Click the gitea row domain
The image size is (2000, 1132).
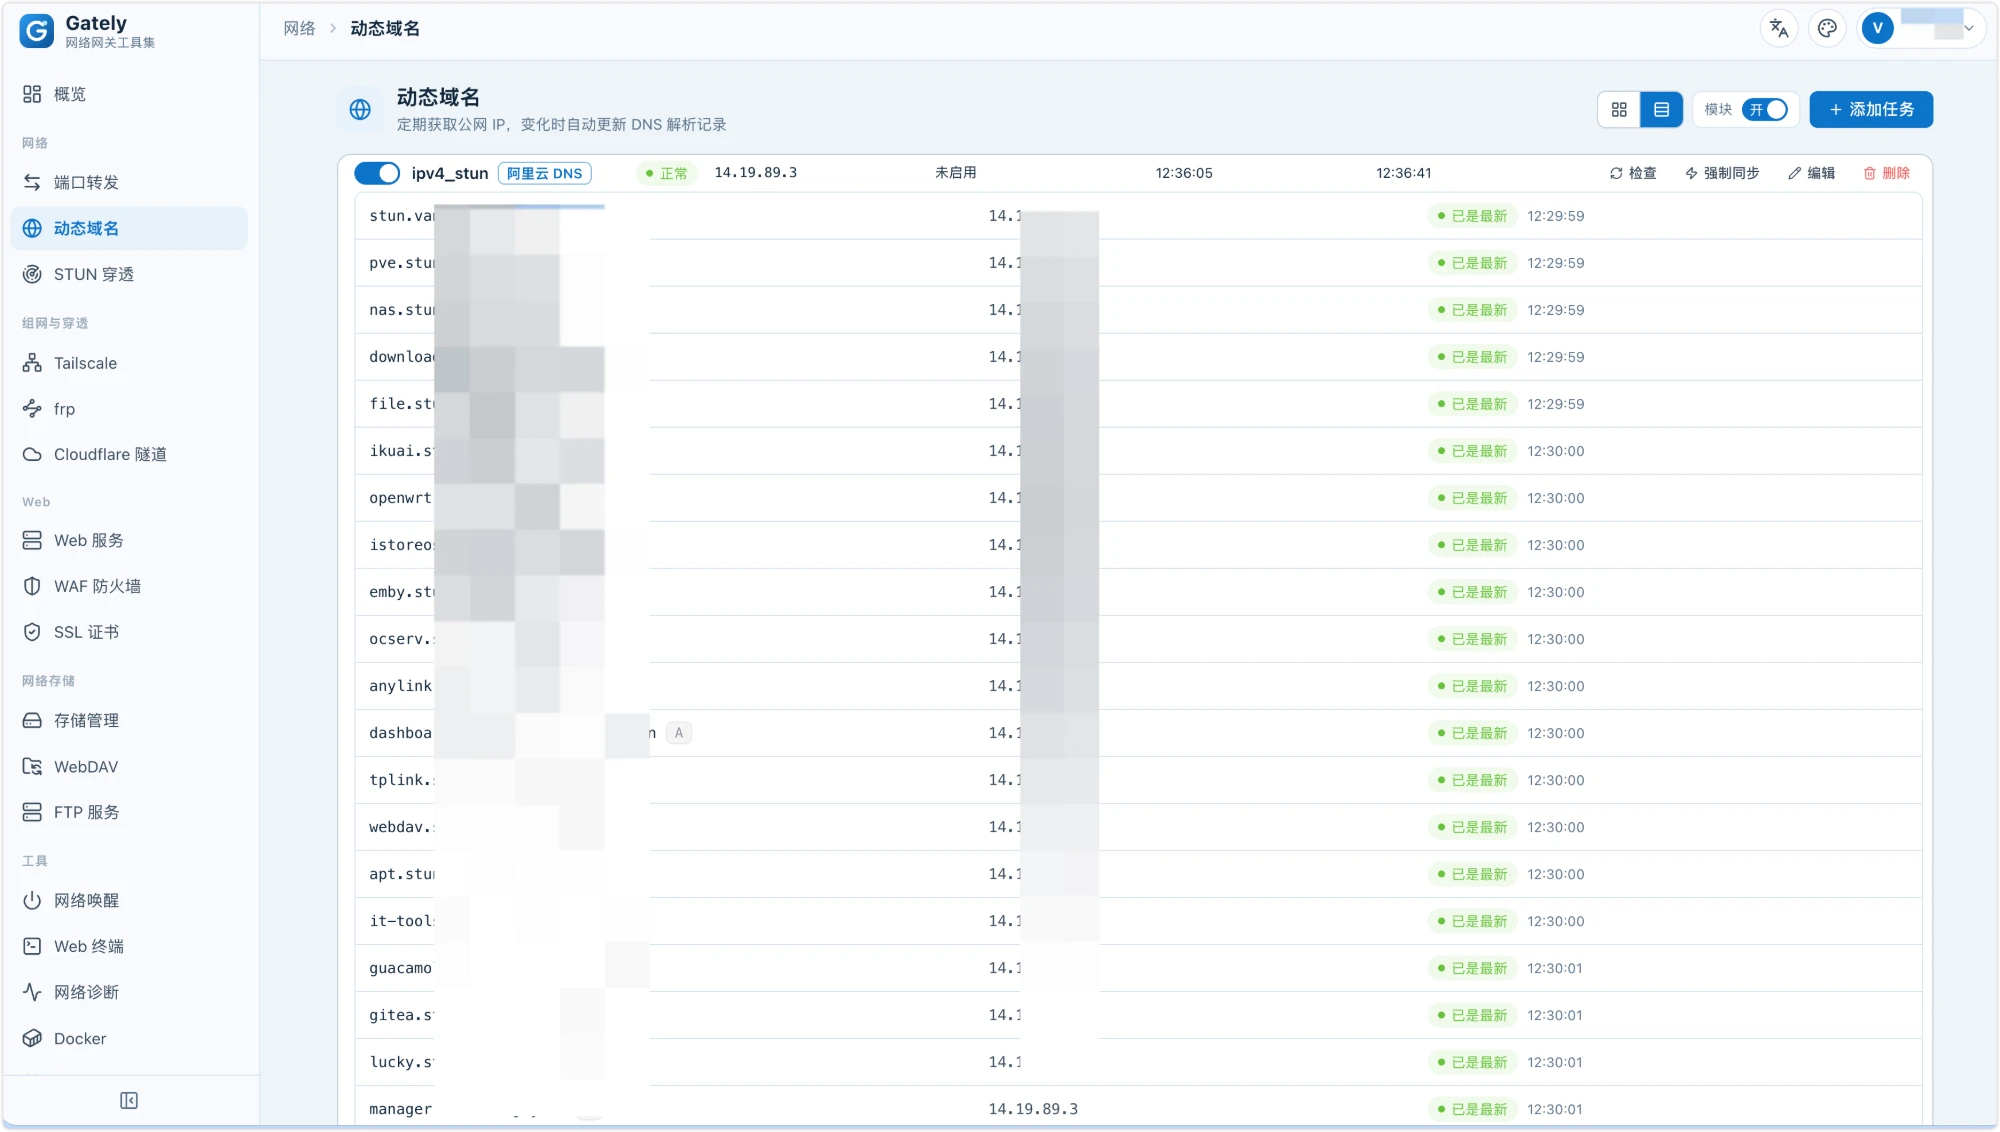click(401, 1015)
